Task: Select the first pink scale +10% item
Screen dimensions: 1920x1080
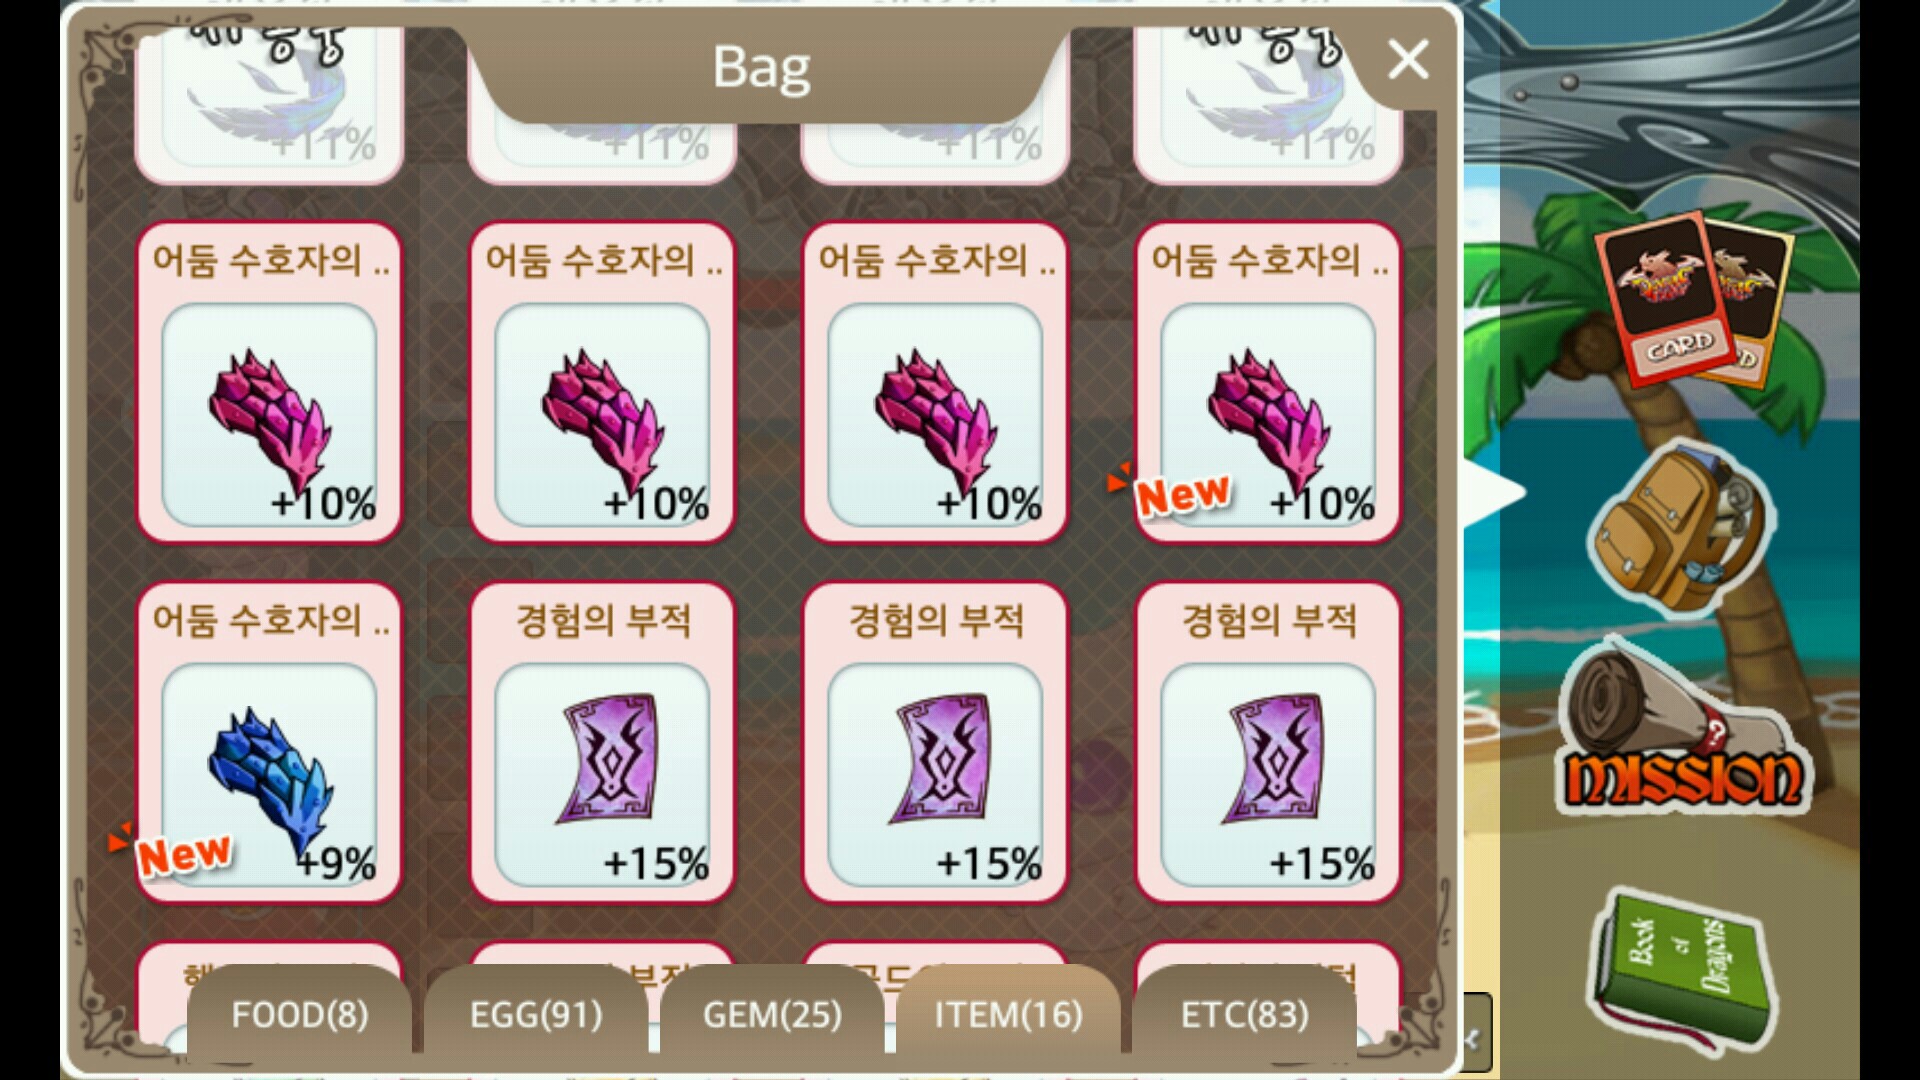Action: click(x=269, y=382)
